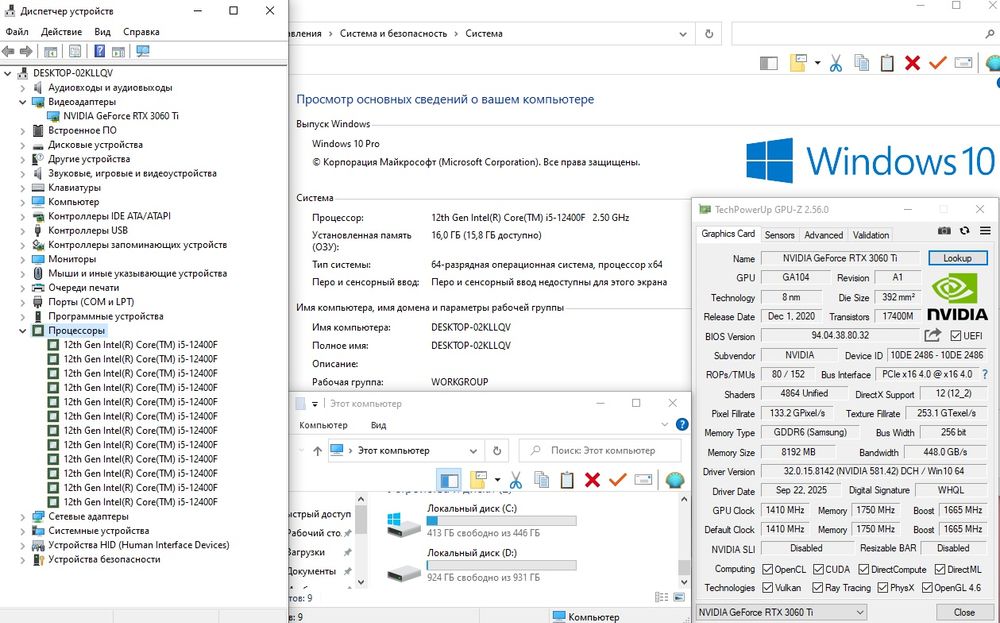This screenshot has height=623, width=1000.
Task: Toggle the OpenGL 4.6 checkbox
Action: tap(927, 587)
